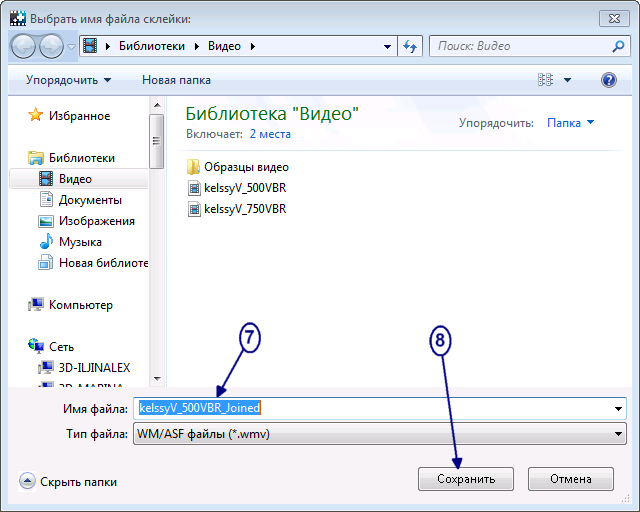Click the Изображения picture icon
640x512 pixels.
46,221
